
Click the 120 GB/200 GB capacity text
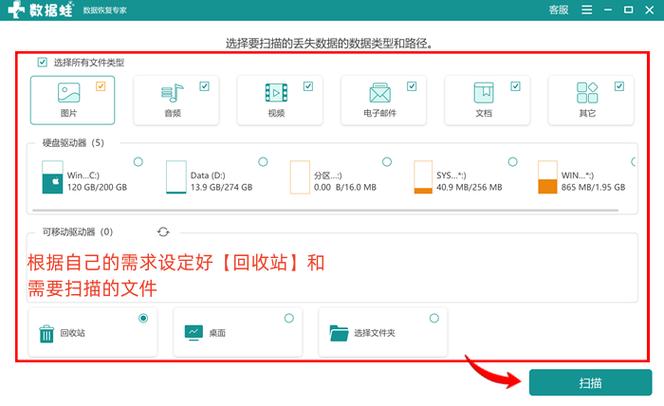click(x=97, y=187)
